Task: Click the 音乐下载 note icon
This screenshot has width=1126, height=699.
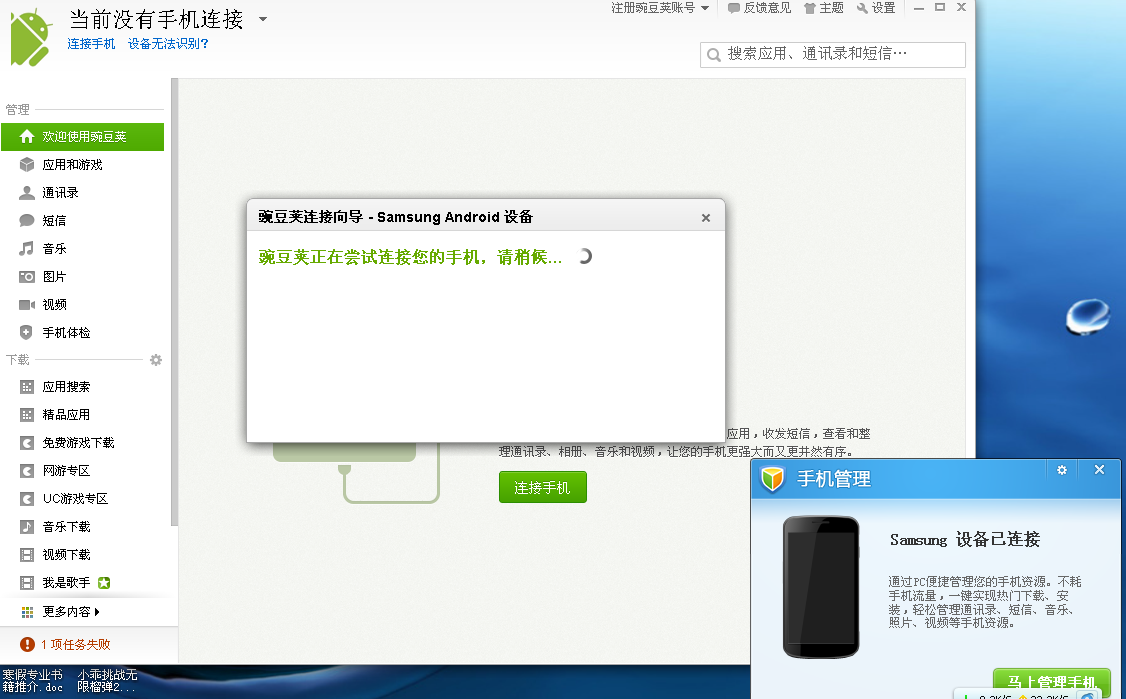Action: pos(27,527)
